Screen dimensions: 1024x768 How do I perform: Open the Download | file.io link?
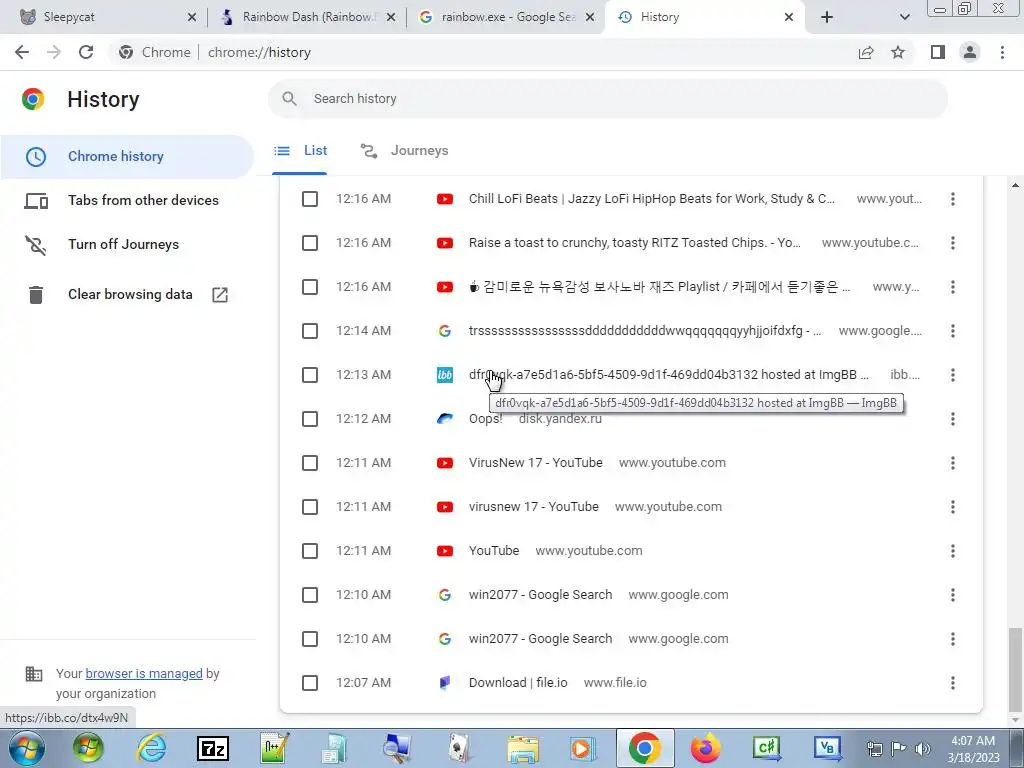tap(518, 683)
